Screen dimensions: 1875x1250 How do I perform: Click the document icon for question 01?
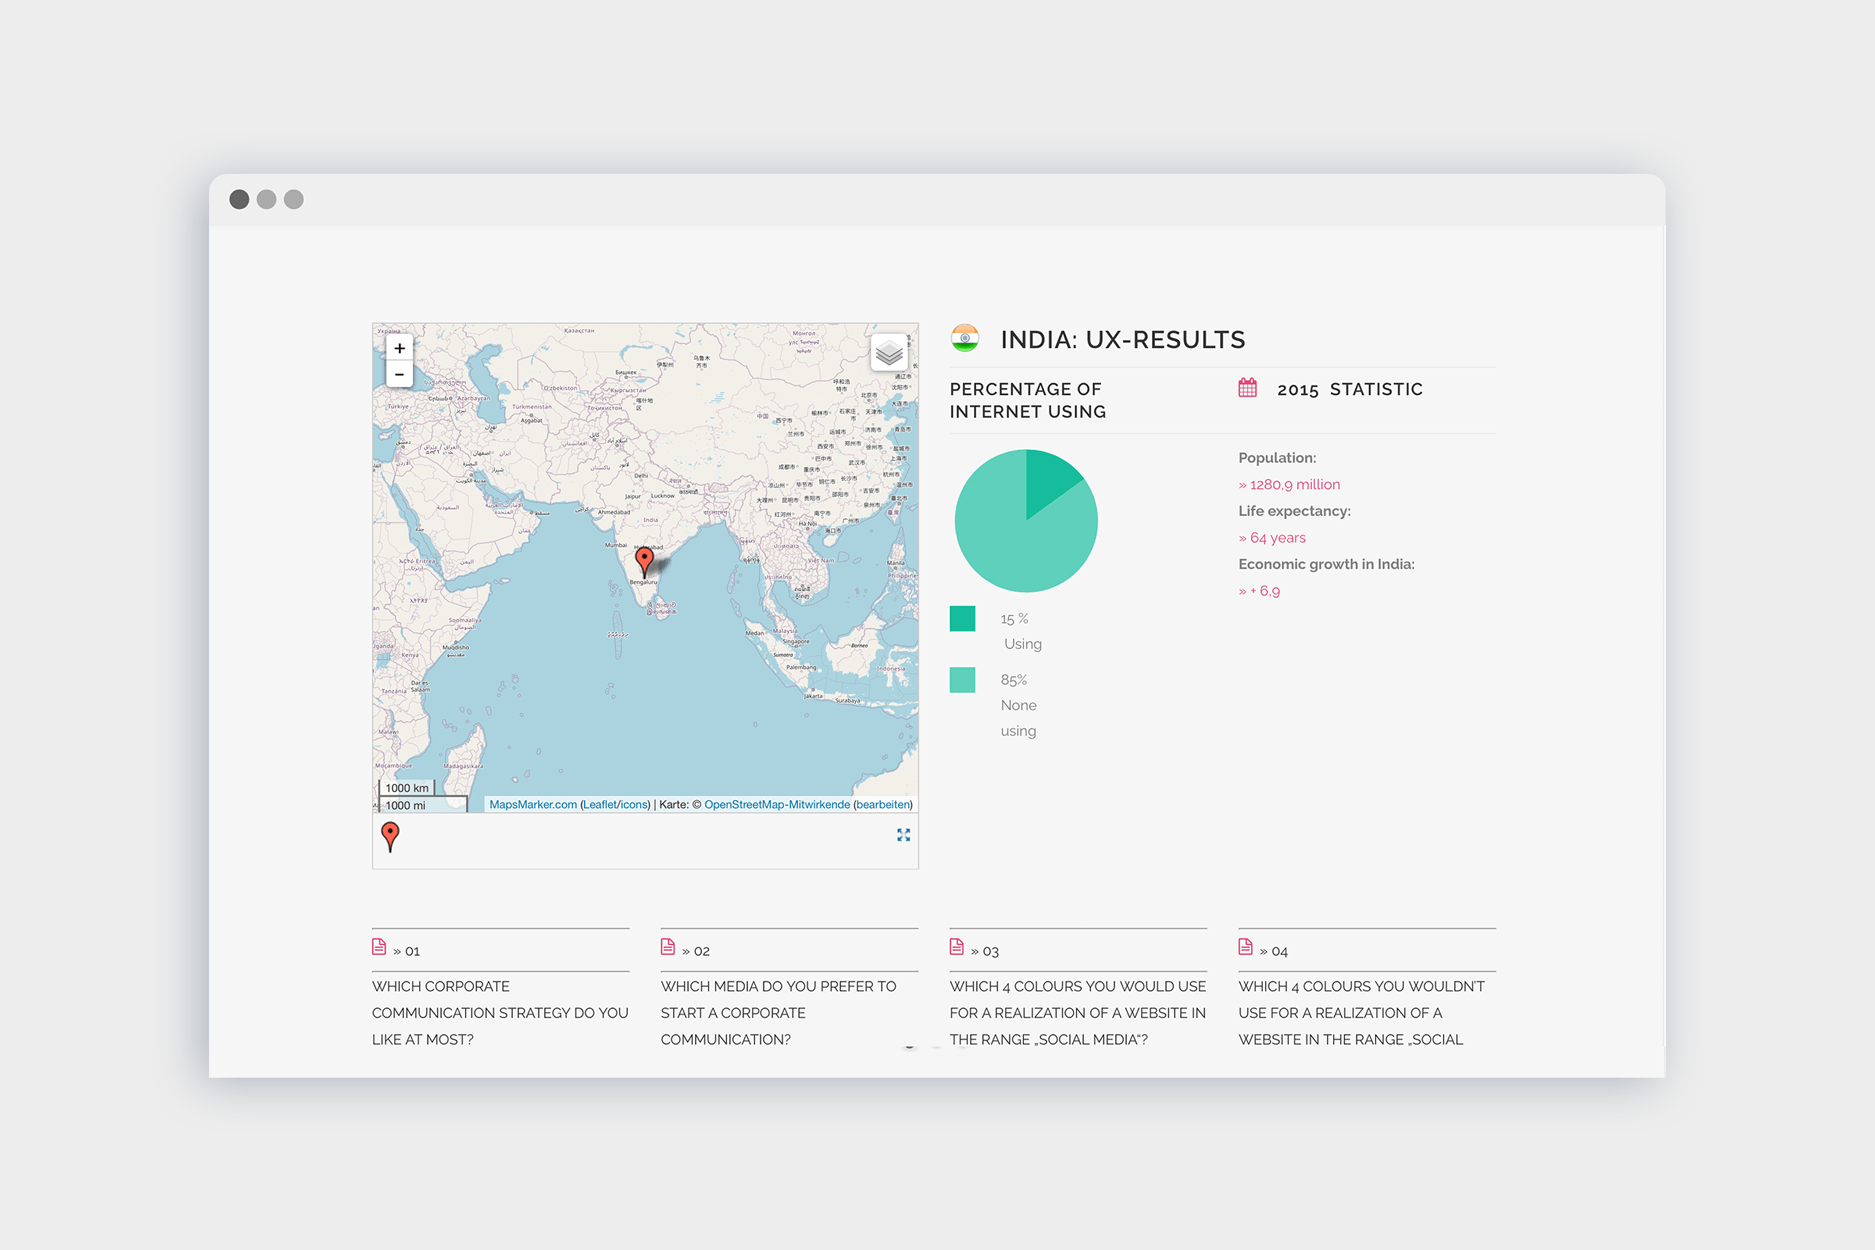pyautogui.click(x=379, y=947)
